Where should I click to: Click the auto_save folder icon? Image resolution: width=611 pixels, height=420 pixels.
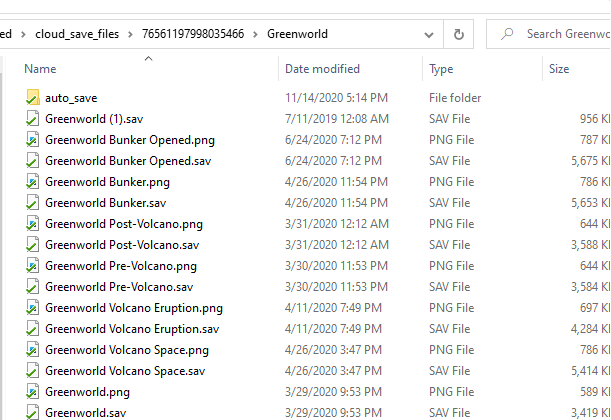tap(33, 98)
